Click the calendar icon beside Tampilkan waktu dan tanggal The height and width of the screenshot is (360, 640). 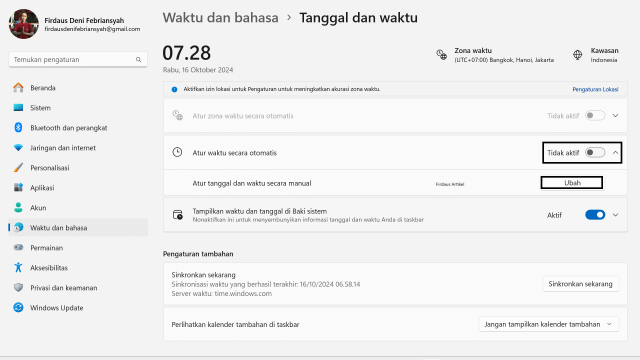[178, 215]
